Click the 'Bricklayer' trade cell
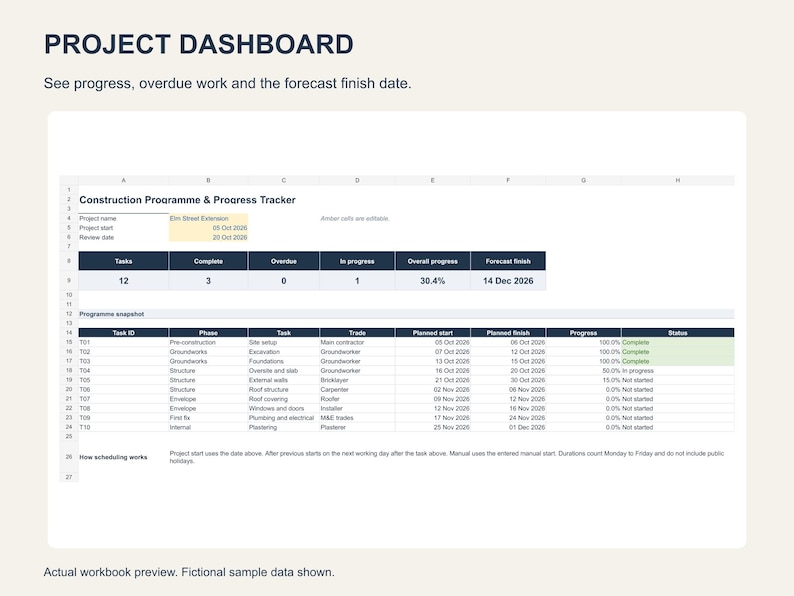794x596 pixels. [x=357, y=380]
